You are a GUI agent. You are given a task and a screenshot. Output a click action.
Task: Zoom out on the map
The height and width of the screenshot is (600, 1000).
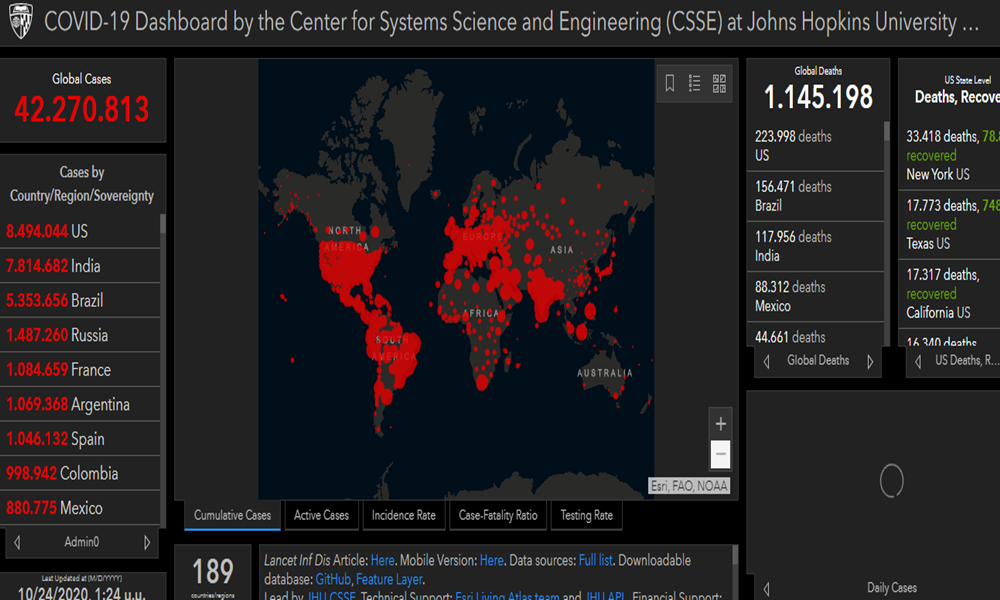tap(720, 455)
